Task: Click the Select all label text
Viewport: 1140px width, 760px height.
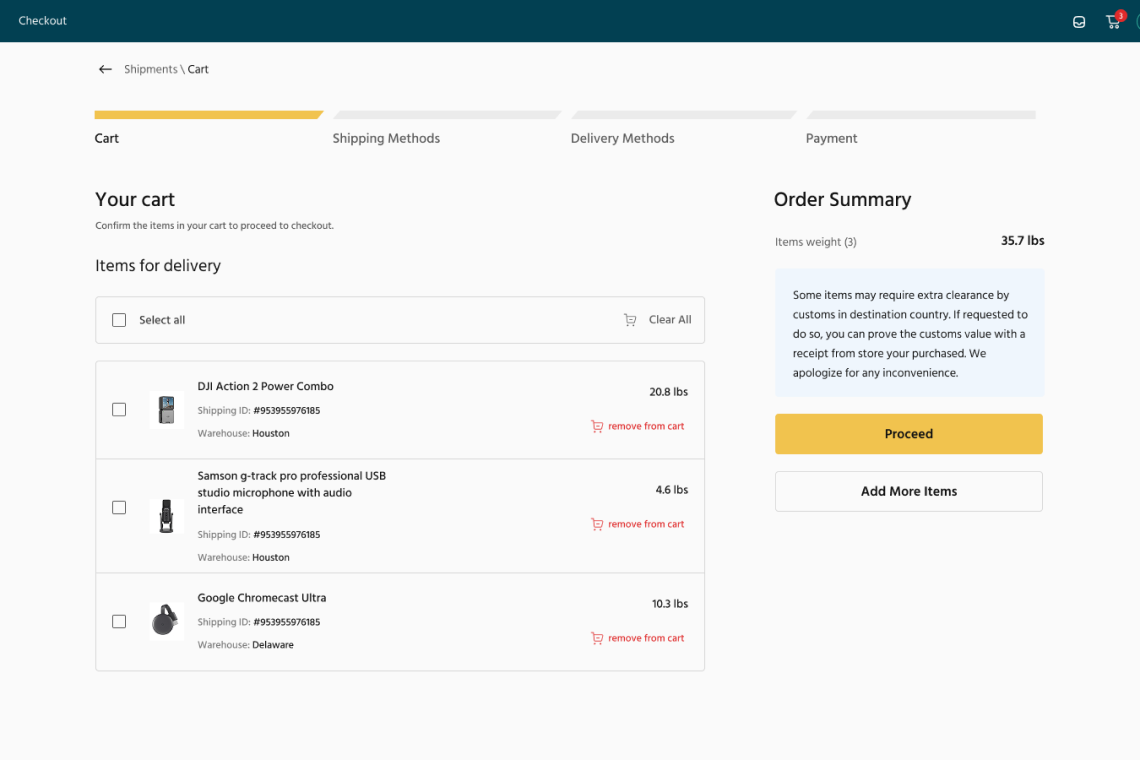Action: tap(162, 320)
